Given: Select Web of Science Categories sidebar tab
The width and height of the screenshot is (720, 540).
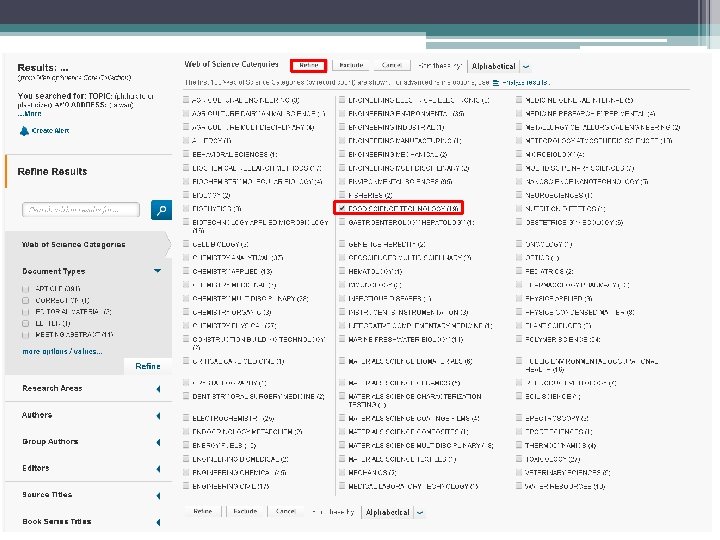Looking at the screenshot, I should pyautogui.click(x=87, y=244).
